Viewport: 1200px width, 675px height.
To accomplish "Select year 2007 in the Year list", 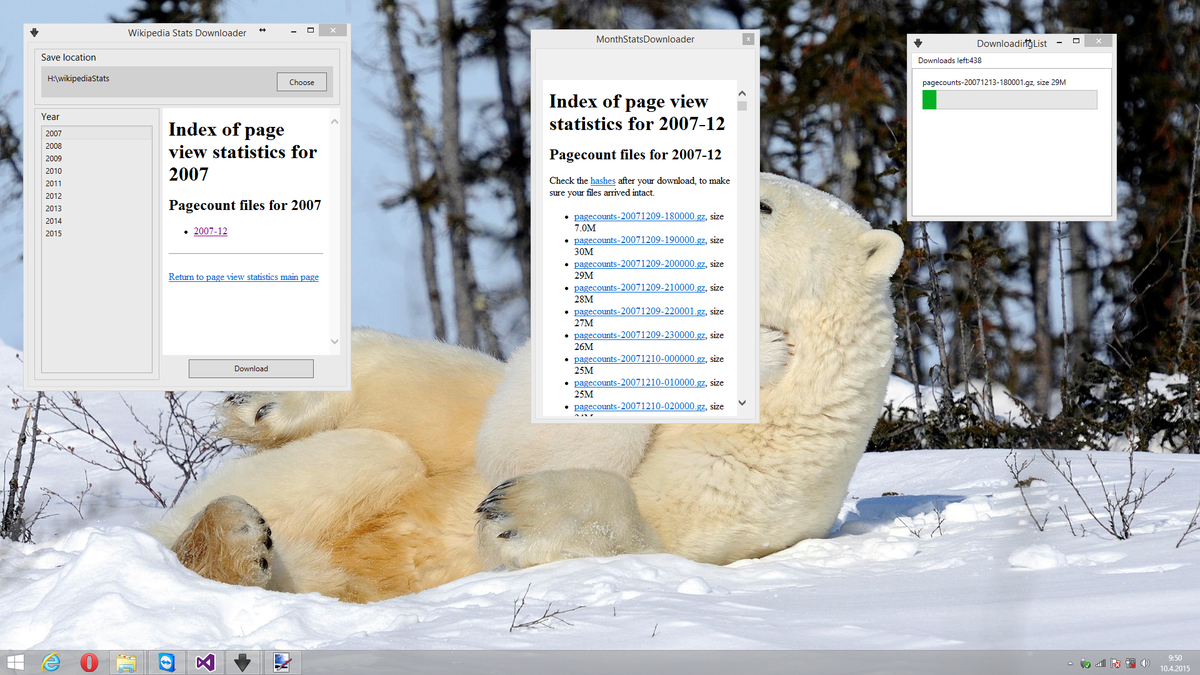I will point(96,134).
